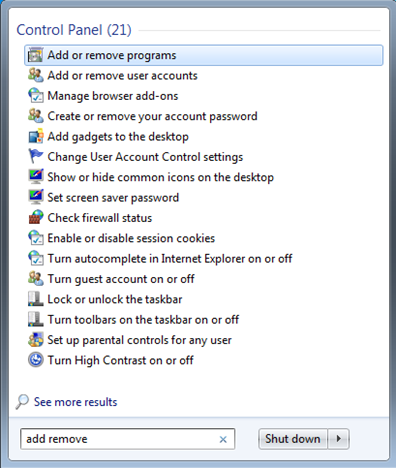
Task: Click the brick firewall icon for Check firewall status
Action: tap(35, 218)
